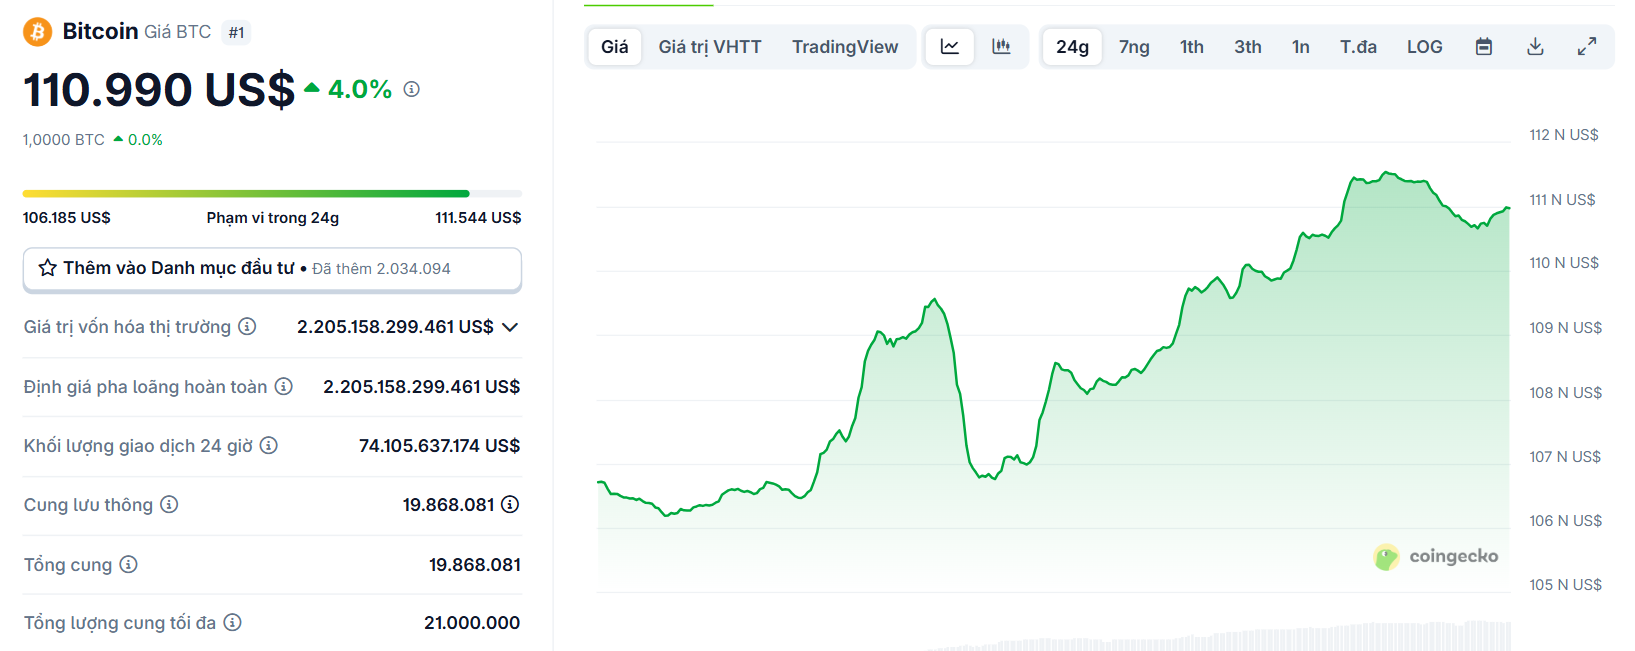Click the 109 N US$ axis label
Viewport: 1635px width, 651px height.
click(x=1565, y=328)
